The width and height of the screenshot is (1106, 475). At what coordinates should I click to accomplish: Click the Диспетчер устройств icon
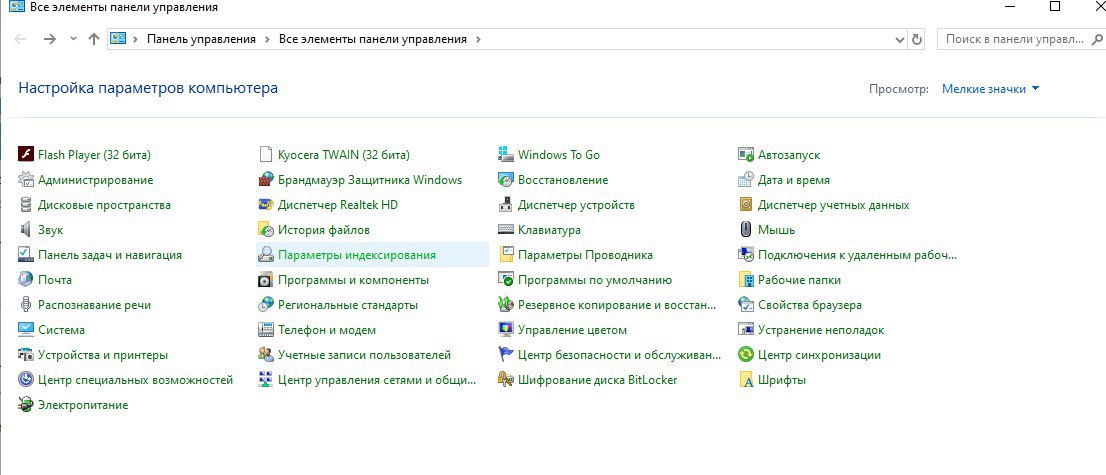[x=506, y=205]
